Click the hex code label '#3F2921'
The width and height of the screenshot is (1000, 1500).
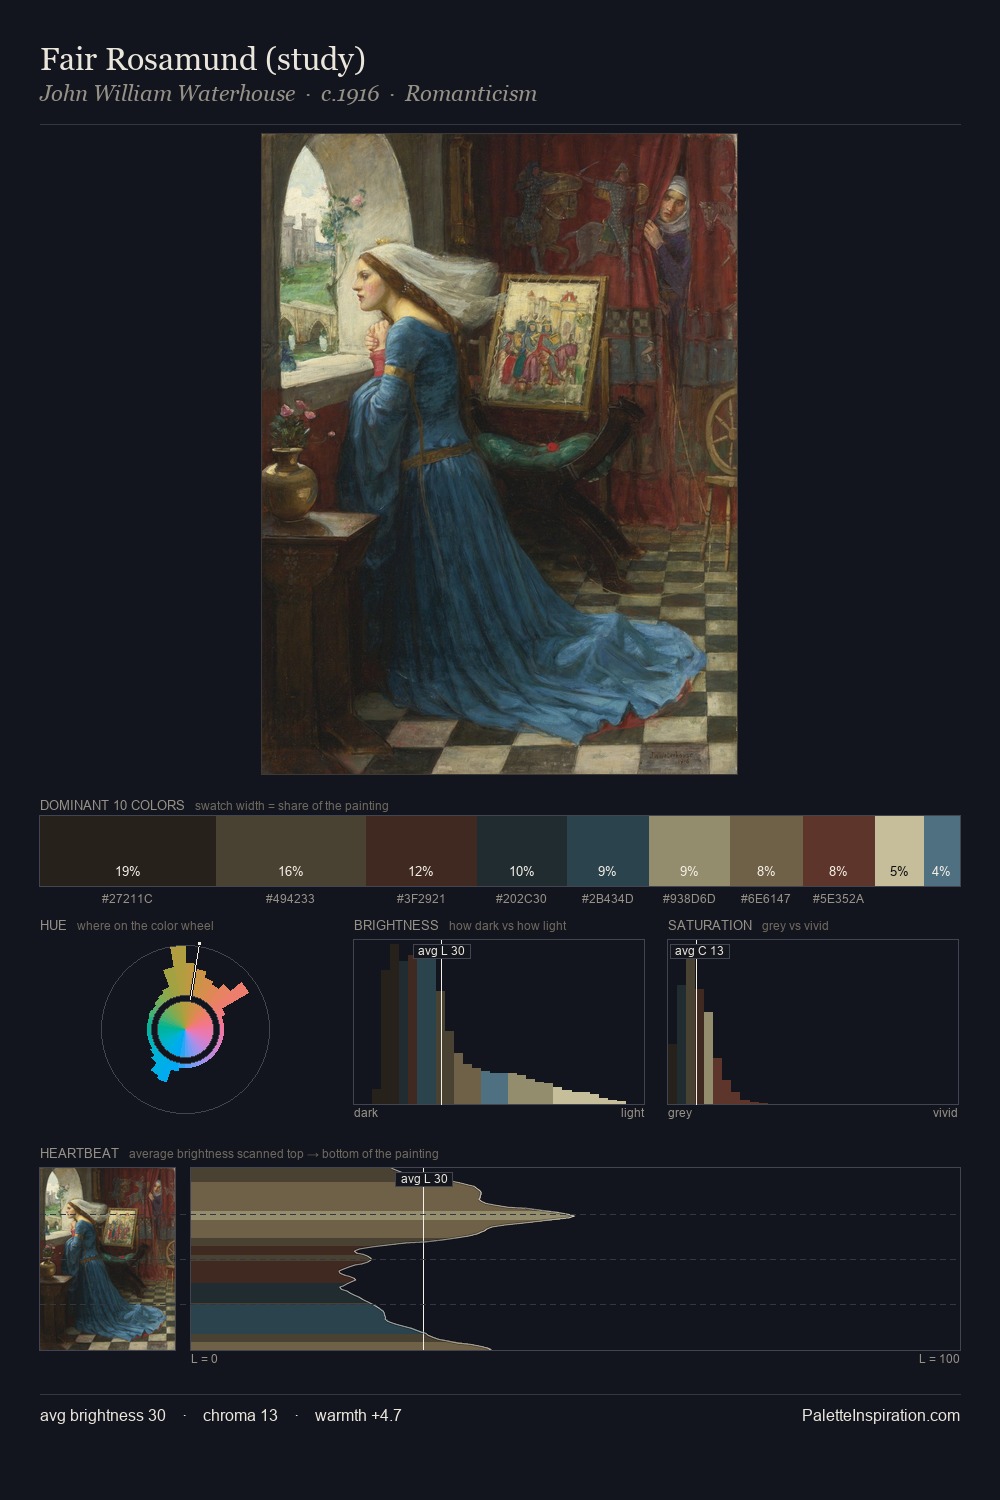click(x=421, y=898)
